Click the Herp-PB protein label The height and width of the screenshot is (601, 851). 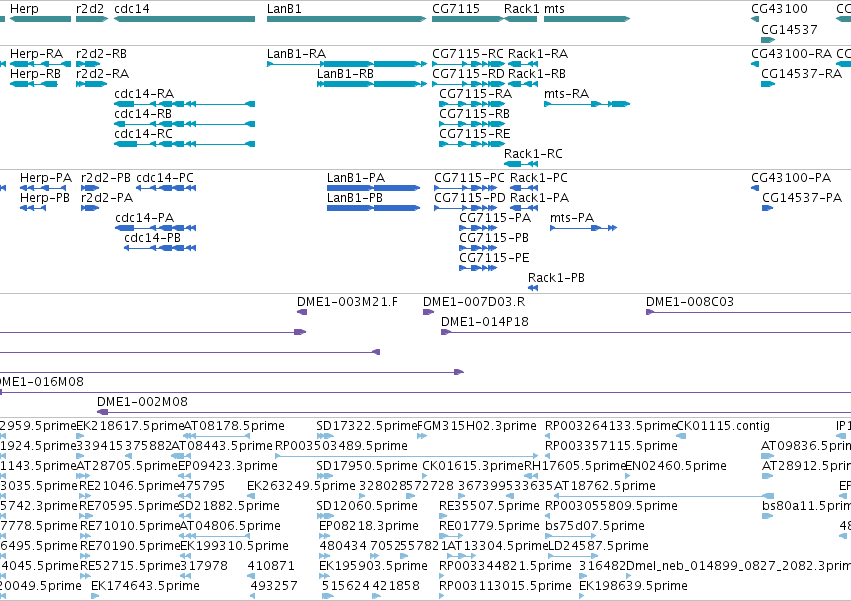[45, 198]
